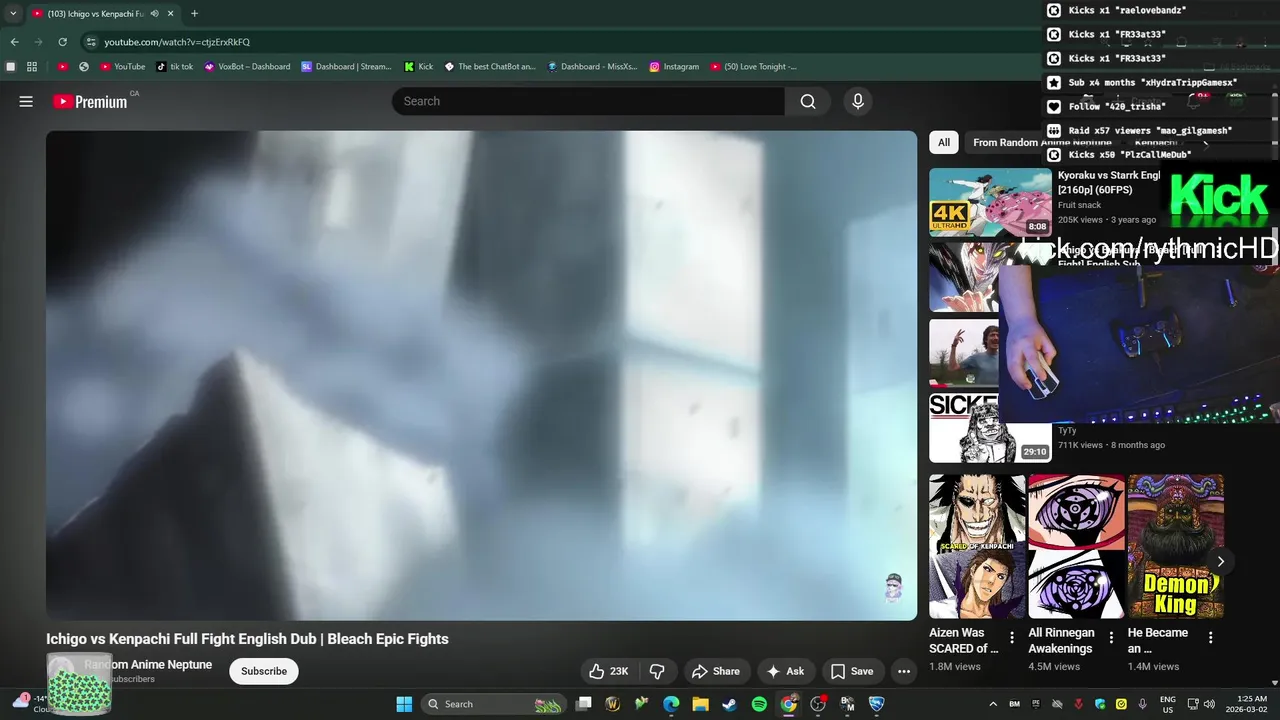
Task: Open options for Aizen Was SCARED short
Action: coord(1012,638)
